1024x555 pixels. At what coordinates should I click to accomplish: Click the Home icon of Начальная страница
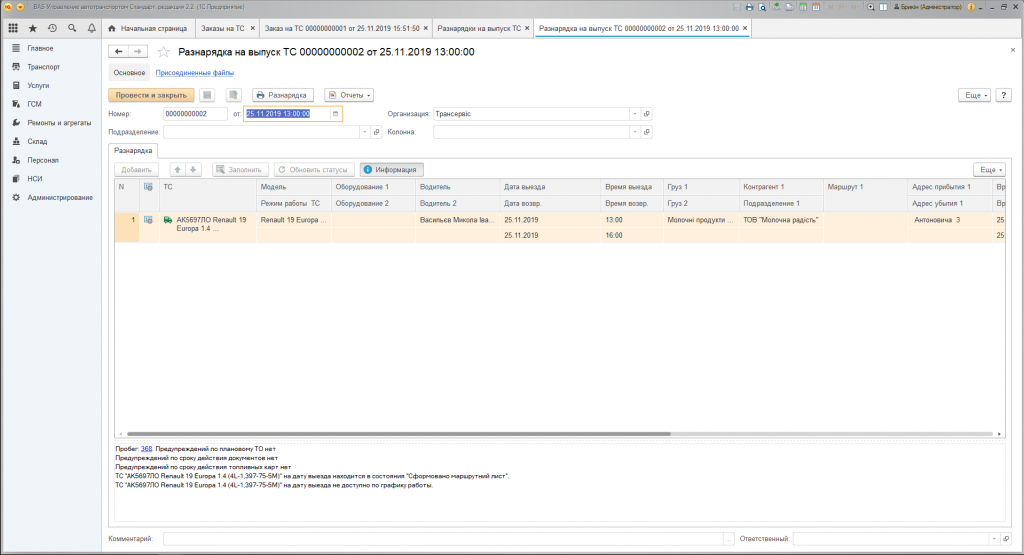(112, 28)
